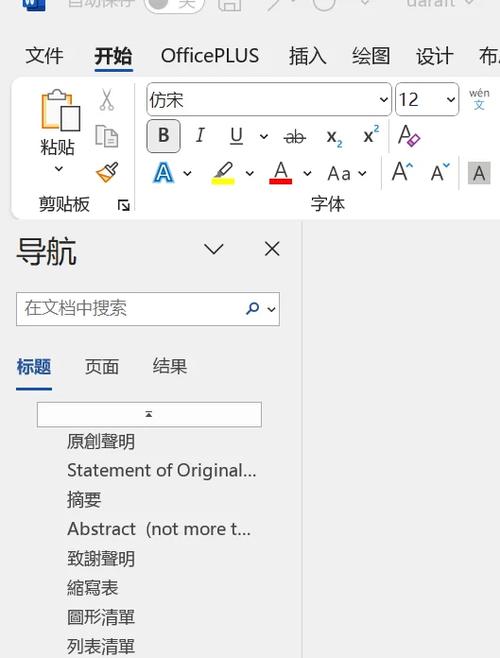Image resolution: width=500 pixels, height=658 pixels.
Task: Select the 结果 navigation tab
Action: point(170,367)
